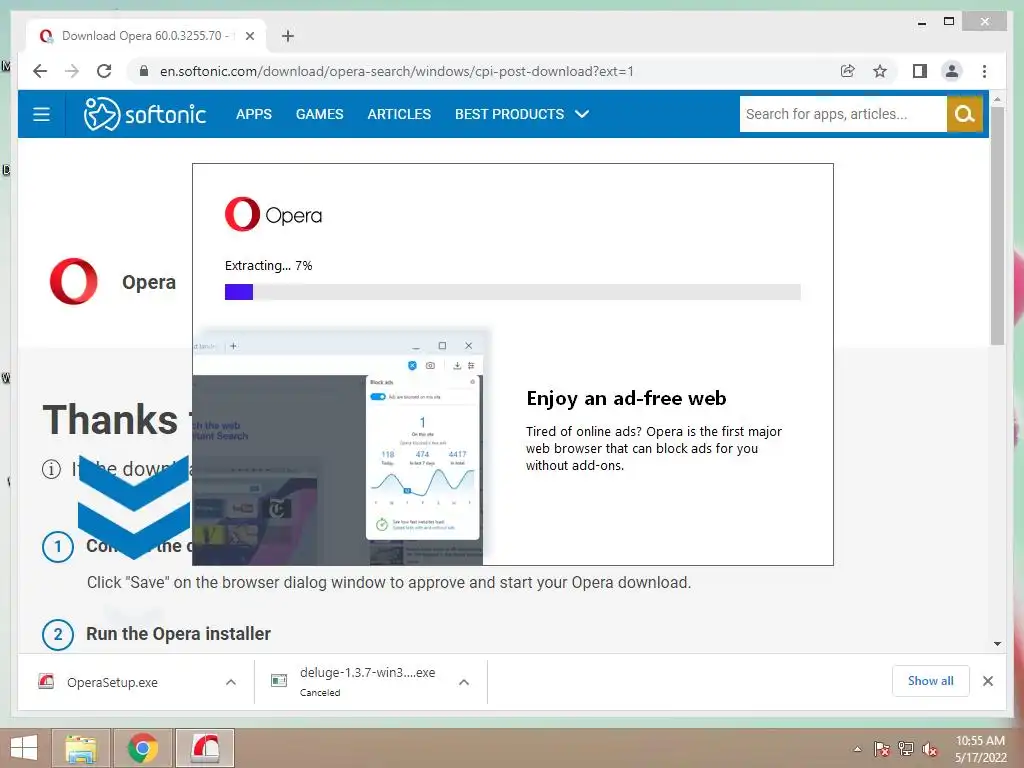1024x768 pixels.
Task: Click the Click Save instruction text
Action: click(x=389, y=583)
